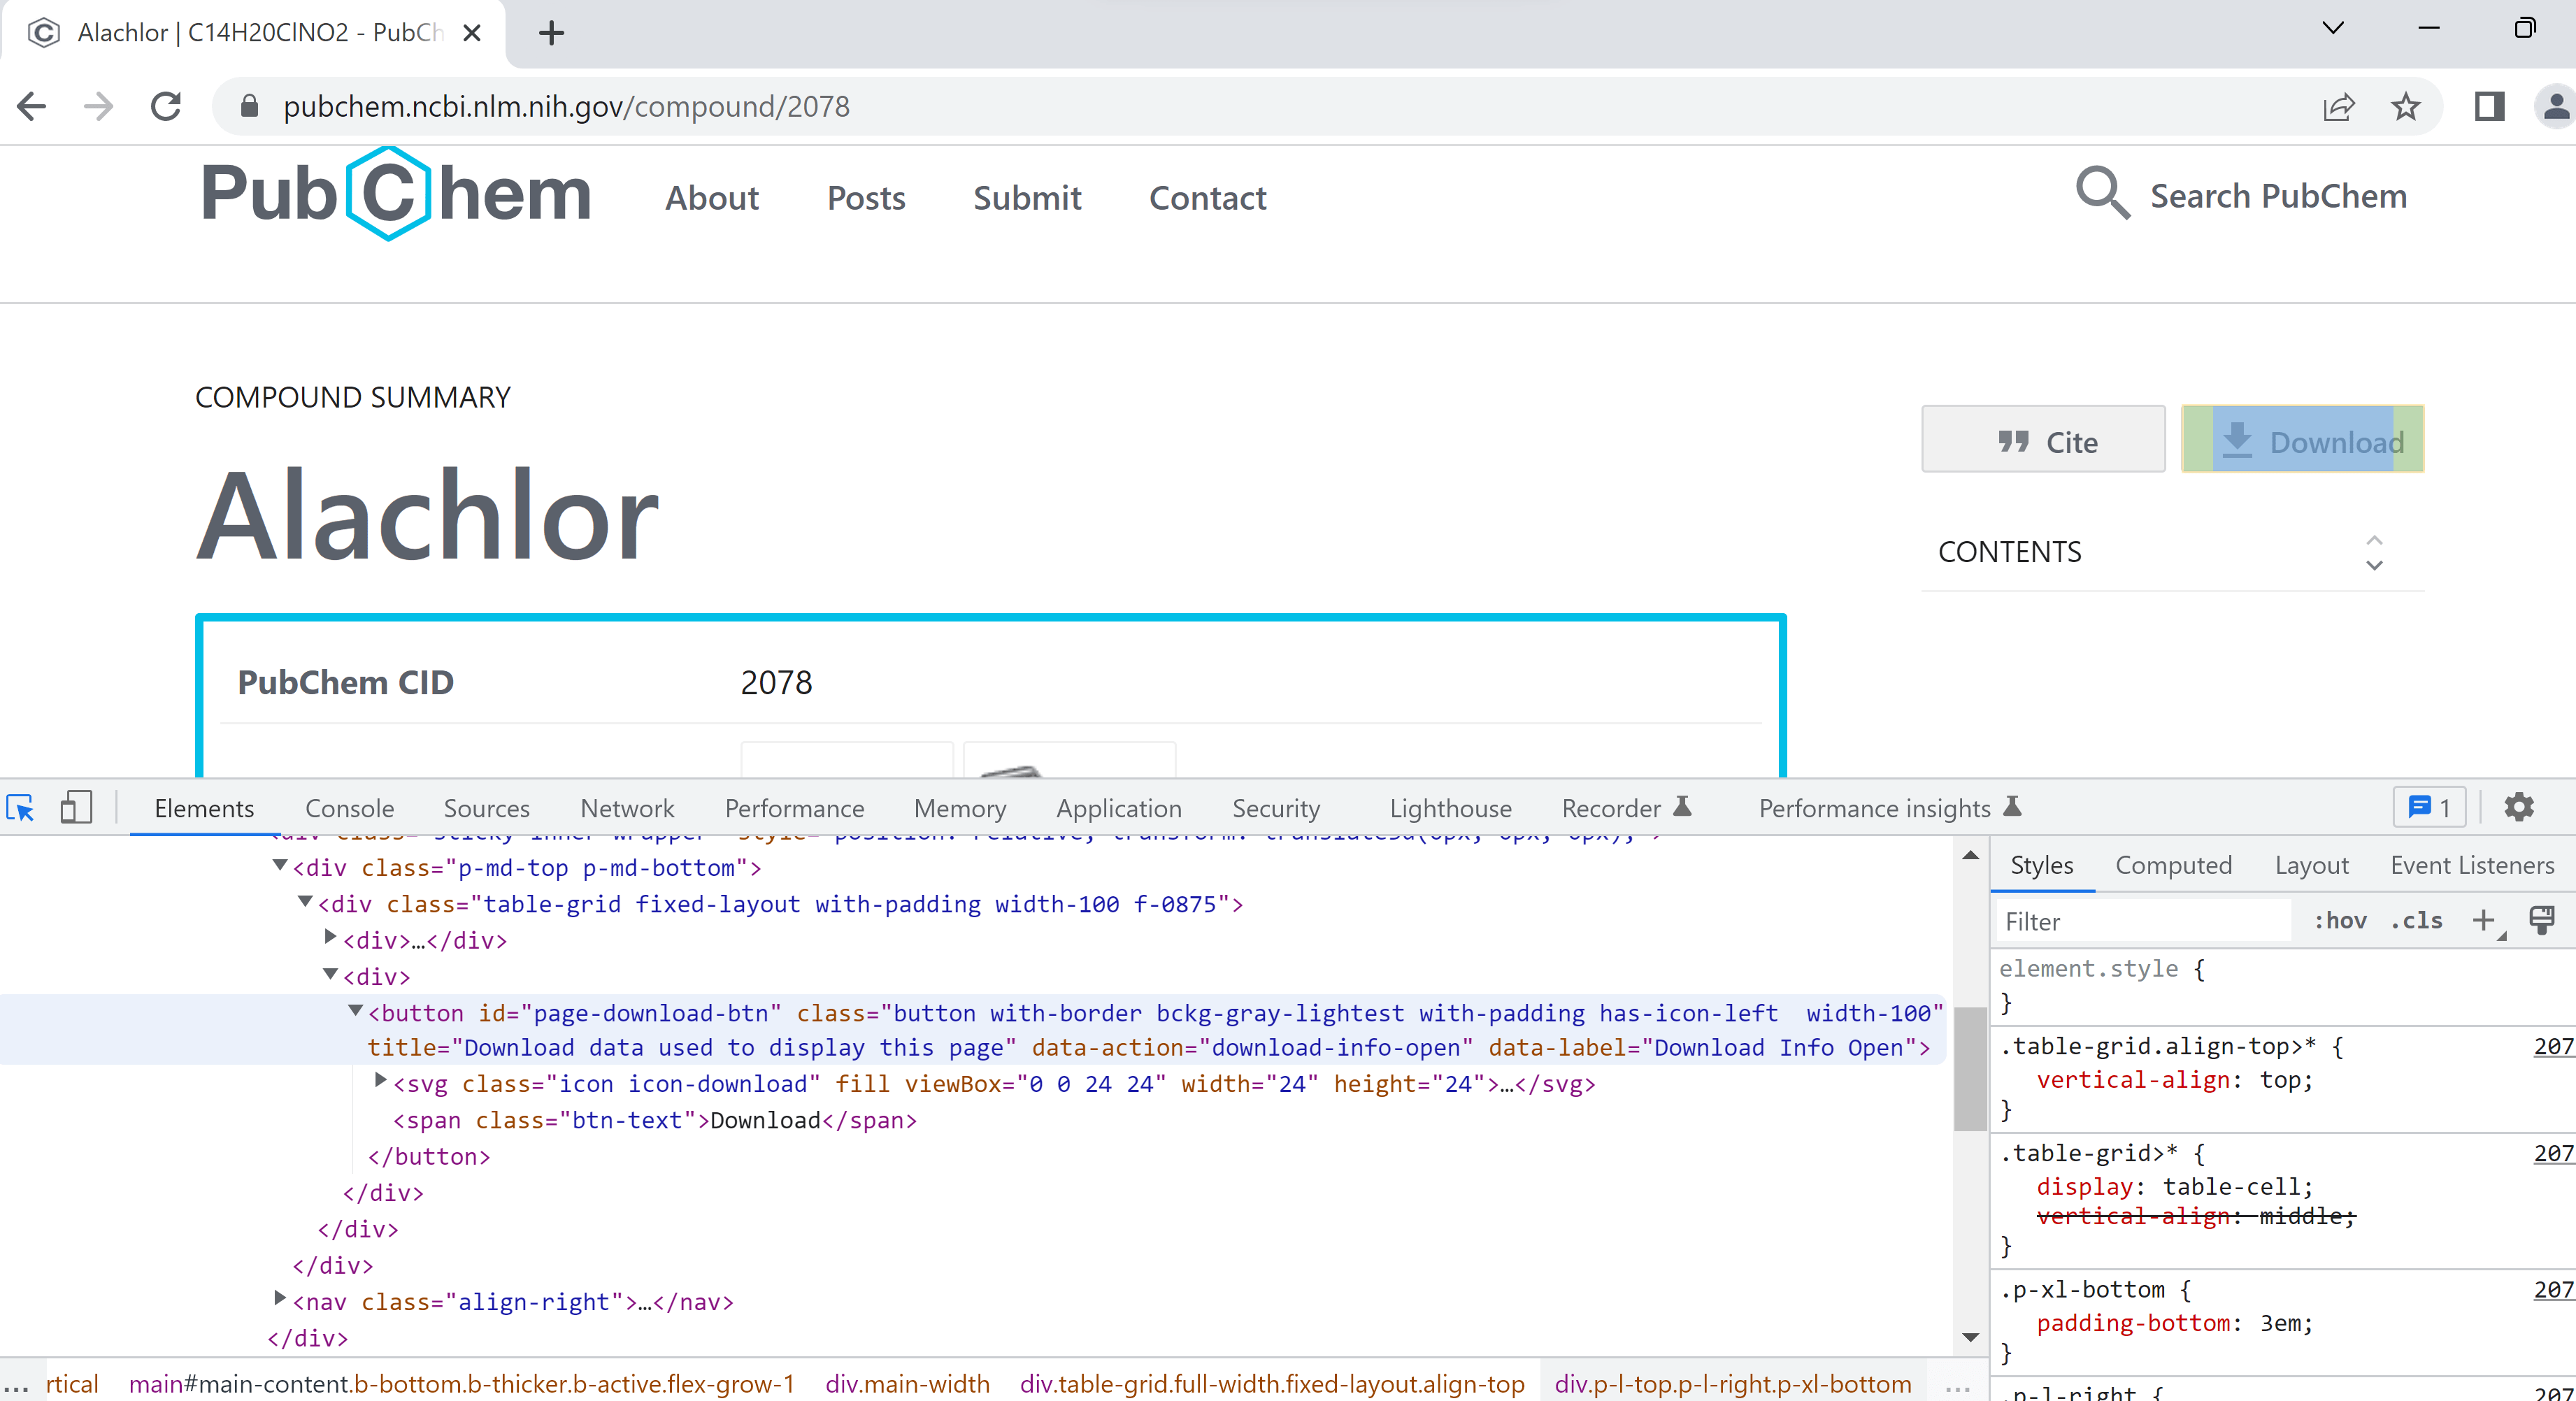Open the browser side panel icon

point(2490,106)
